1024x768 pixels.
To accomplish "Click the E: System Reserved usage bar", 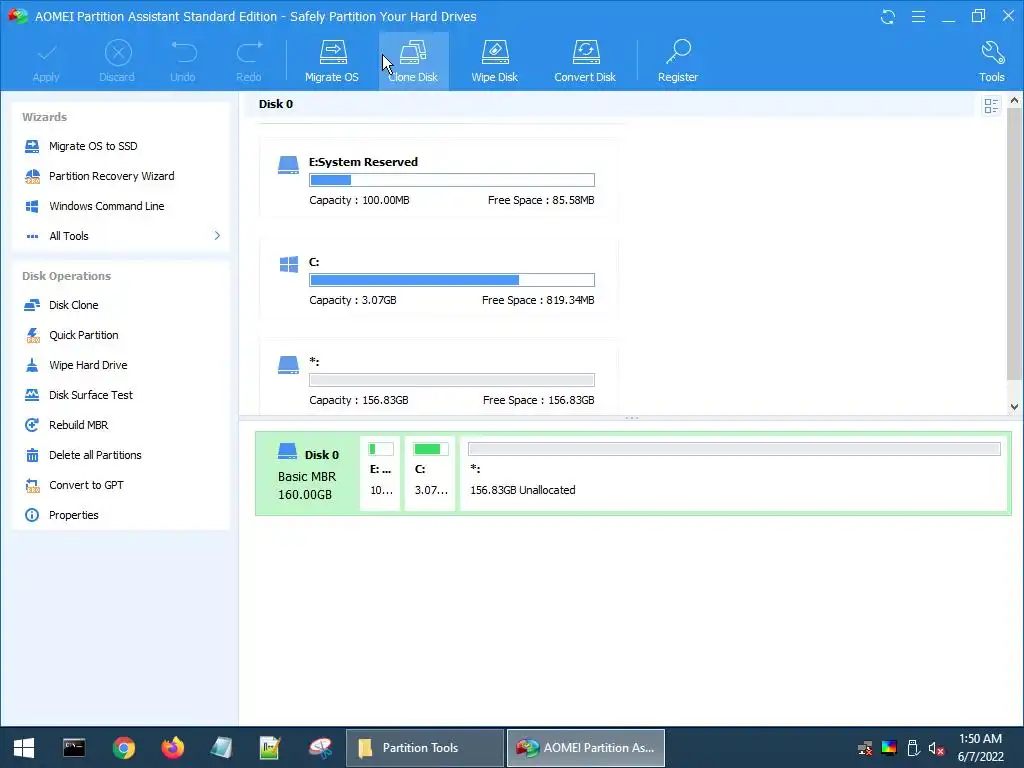I will (452, 180).
